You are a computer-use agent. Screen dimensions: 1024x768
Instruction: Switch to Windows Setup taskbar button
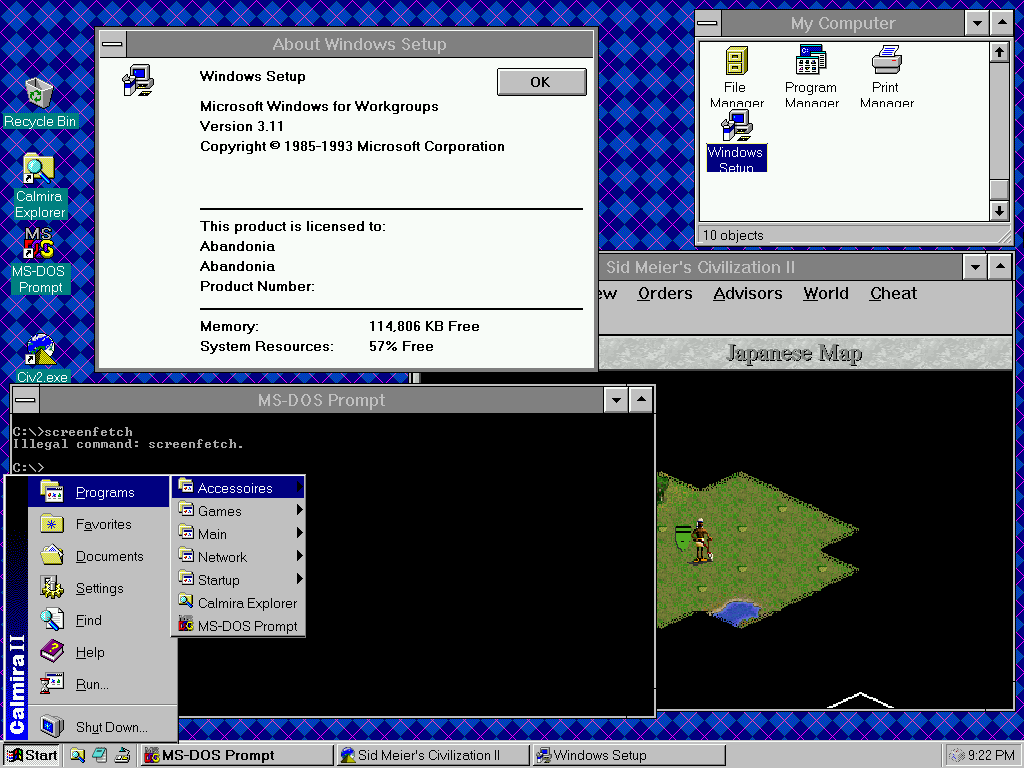click(629, 755)
